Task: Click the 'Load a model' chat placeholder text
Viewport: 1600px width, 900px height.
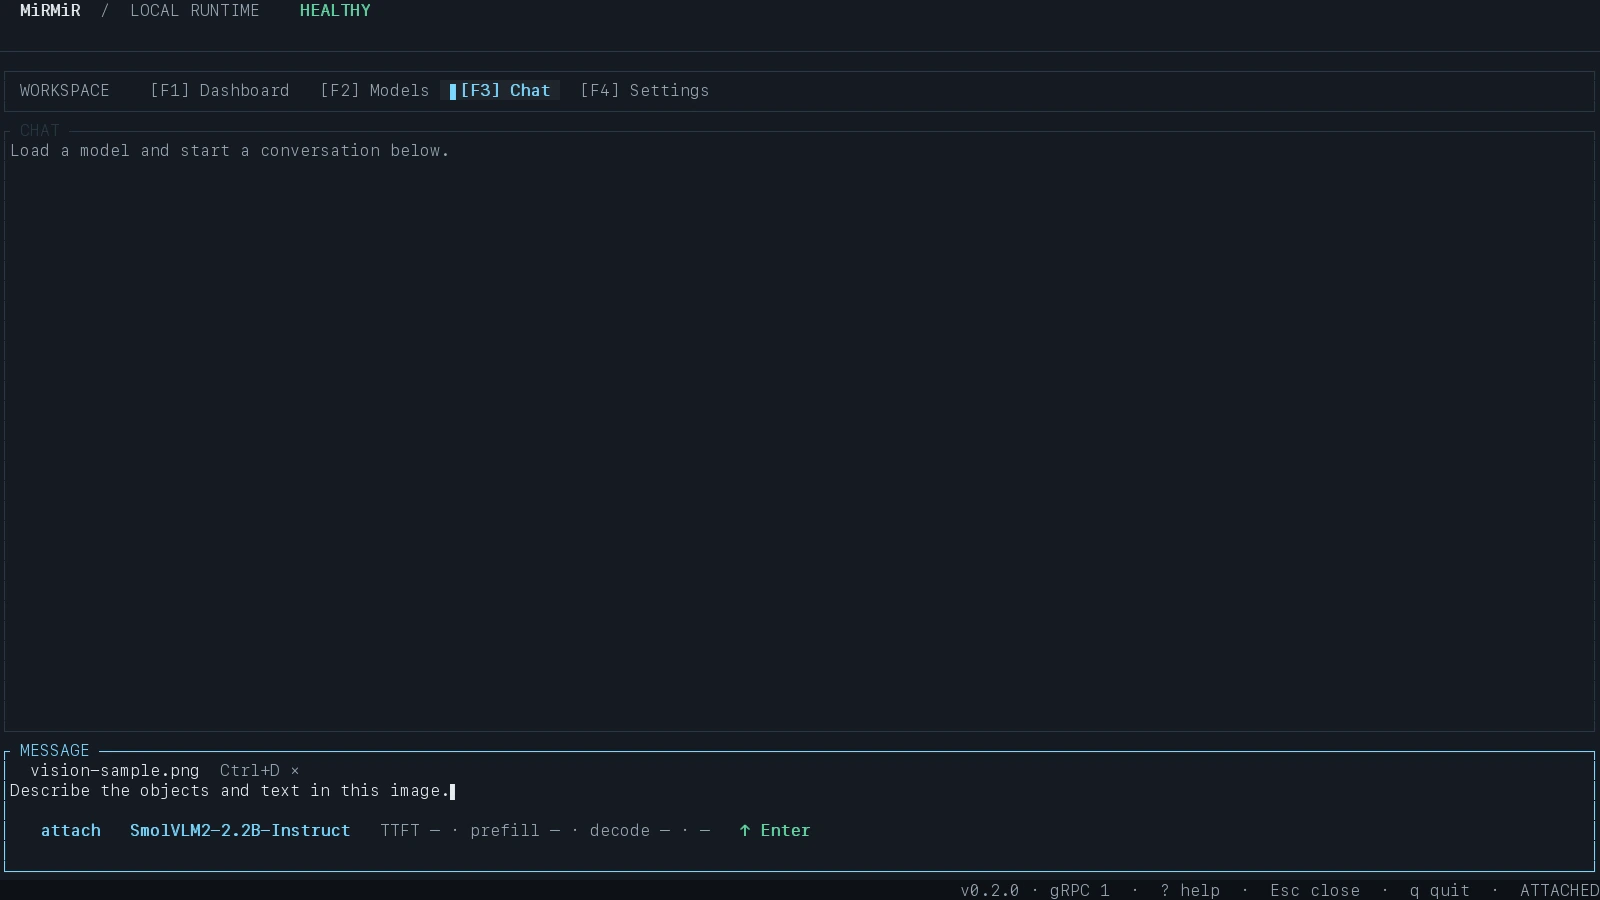Action: [x=230, y=151]
